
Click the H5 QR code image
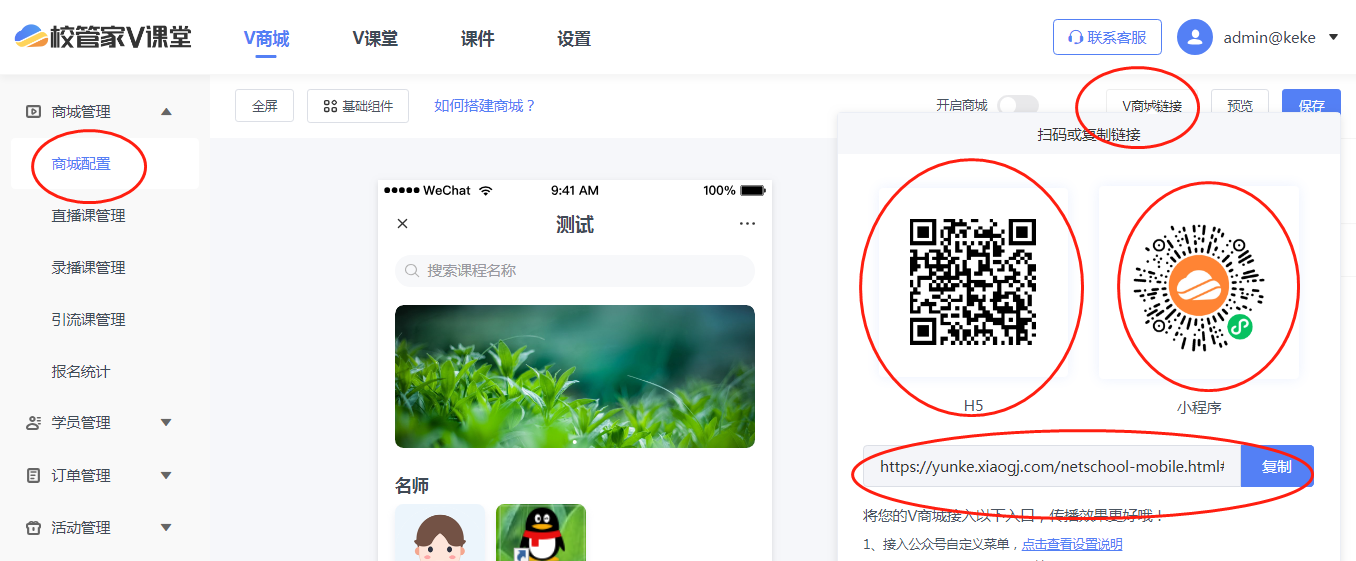[x=973, y=282]
